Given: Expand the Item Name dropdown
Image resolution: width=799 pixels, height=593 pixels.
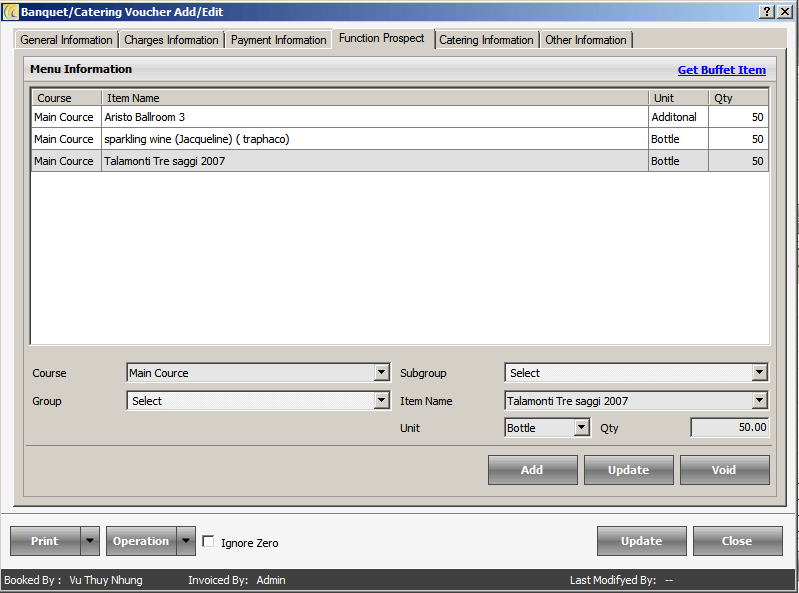Looking at the screenshot, I should click(x=760, y=401).
